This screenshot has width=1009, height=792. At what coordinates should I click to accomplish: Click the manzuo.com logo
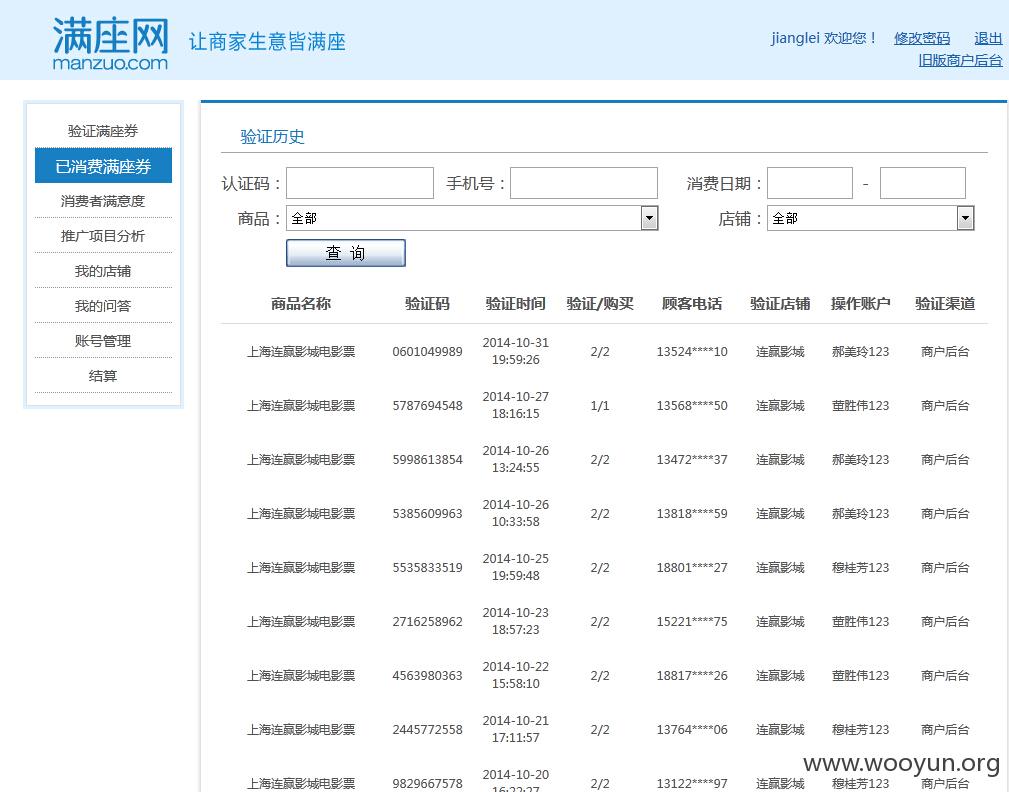tap(110, 43)
